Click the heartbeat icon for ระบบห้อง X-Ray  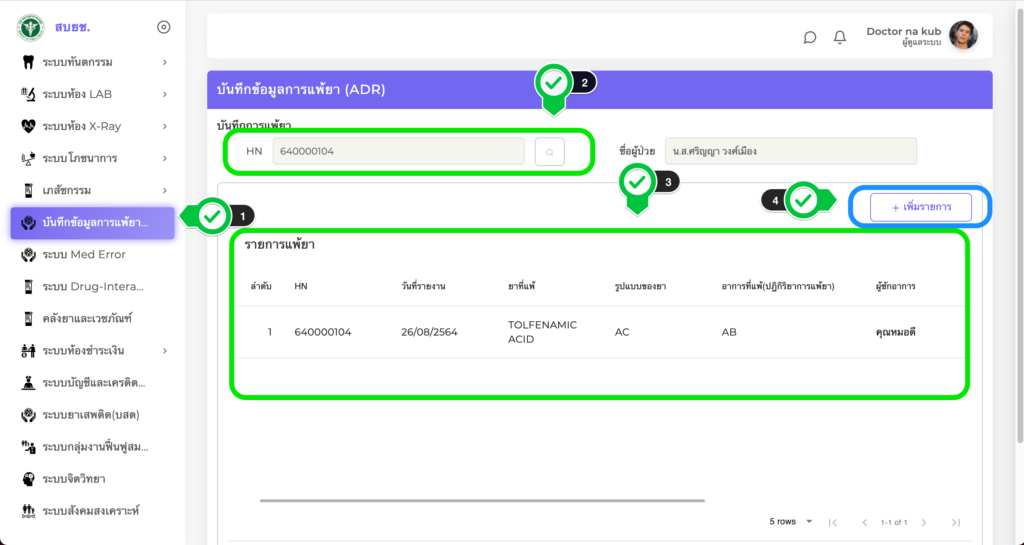tap(28, 126)
